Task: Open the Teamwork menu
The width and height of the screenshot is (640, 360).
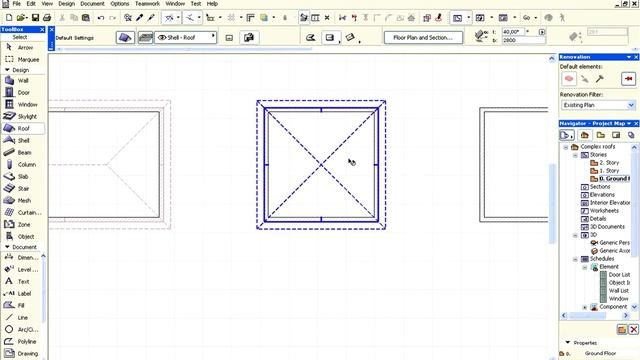Action: (x=147, y=4)
